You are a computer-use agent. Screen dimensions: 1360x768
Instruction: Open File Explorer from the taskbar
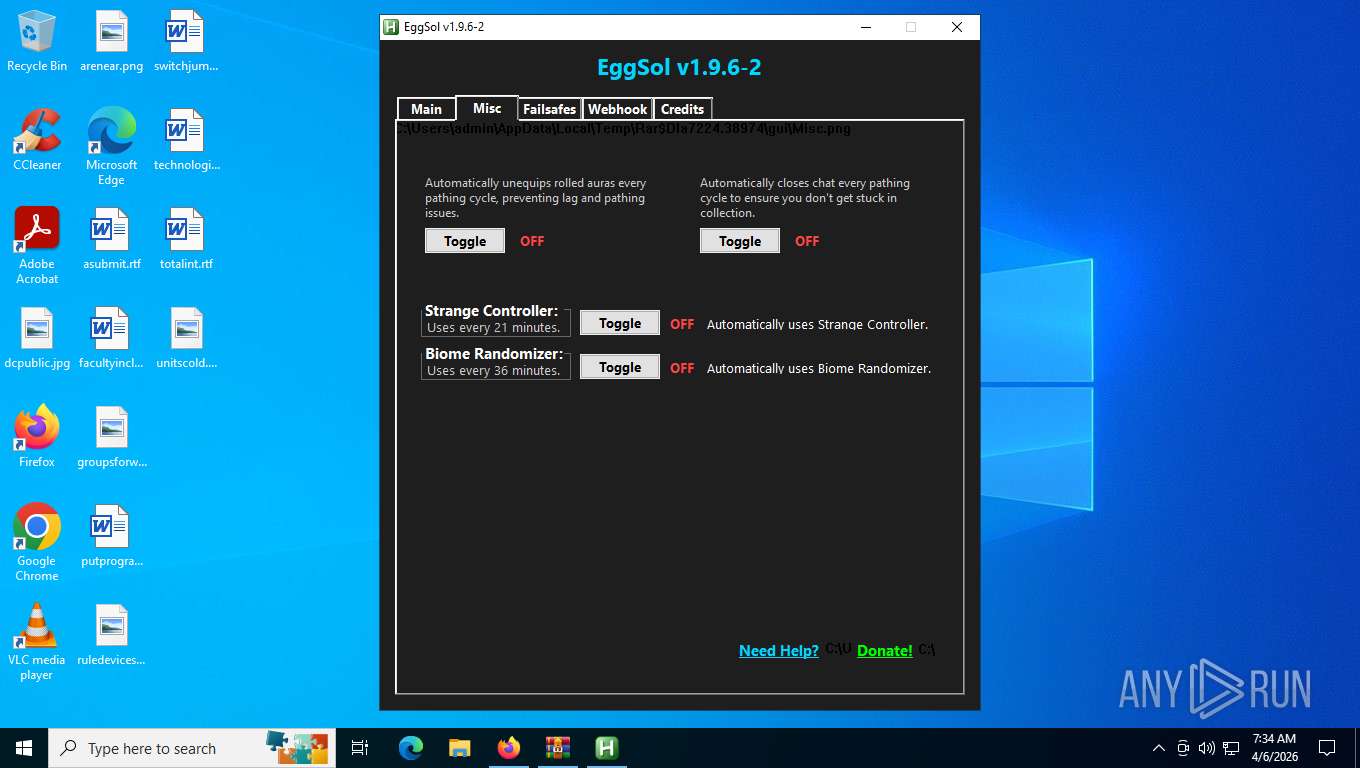pos(460,748)
